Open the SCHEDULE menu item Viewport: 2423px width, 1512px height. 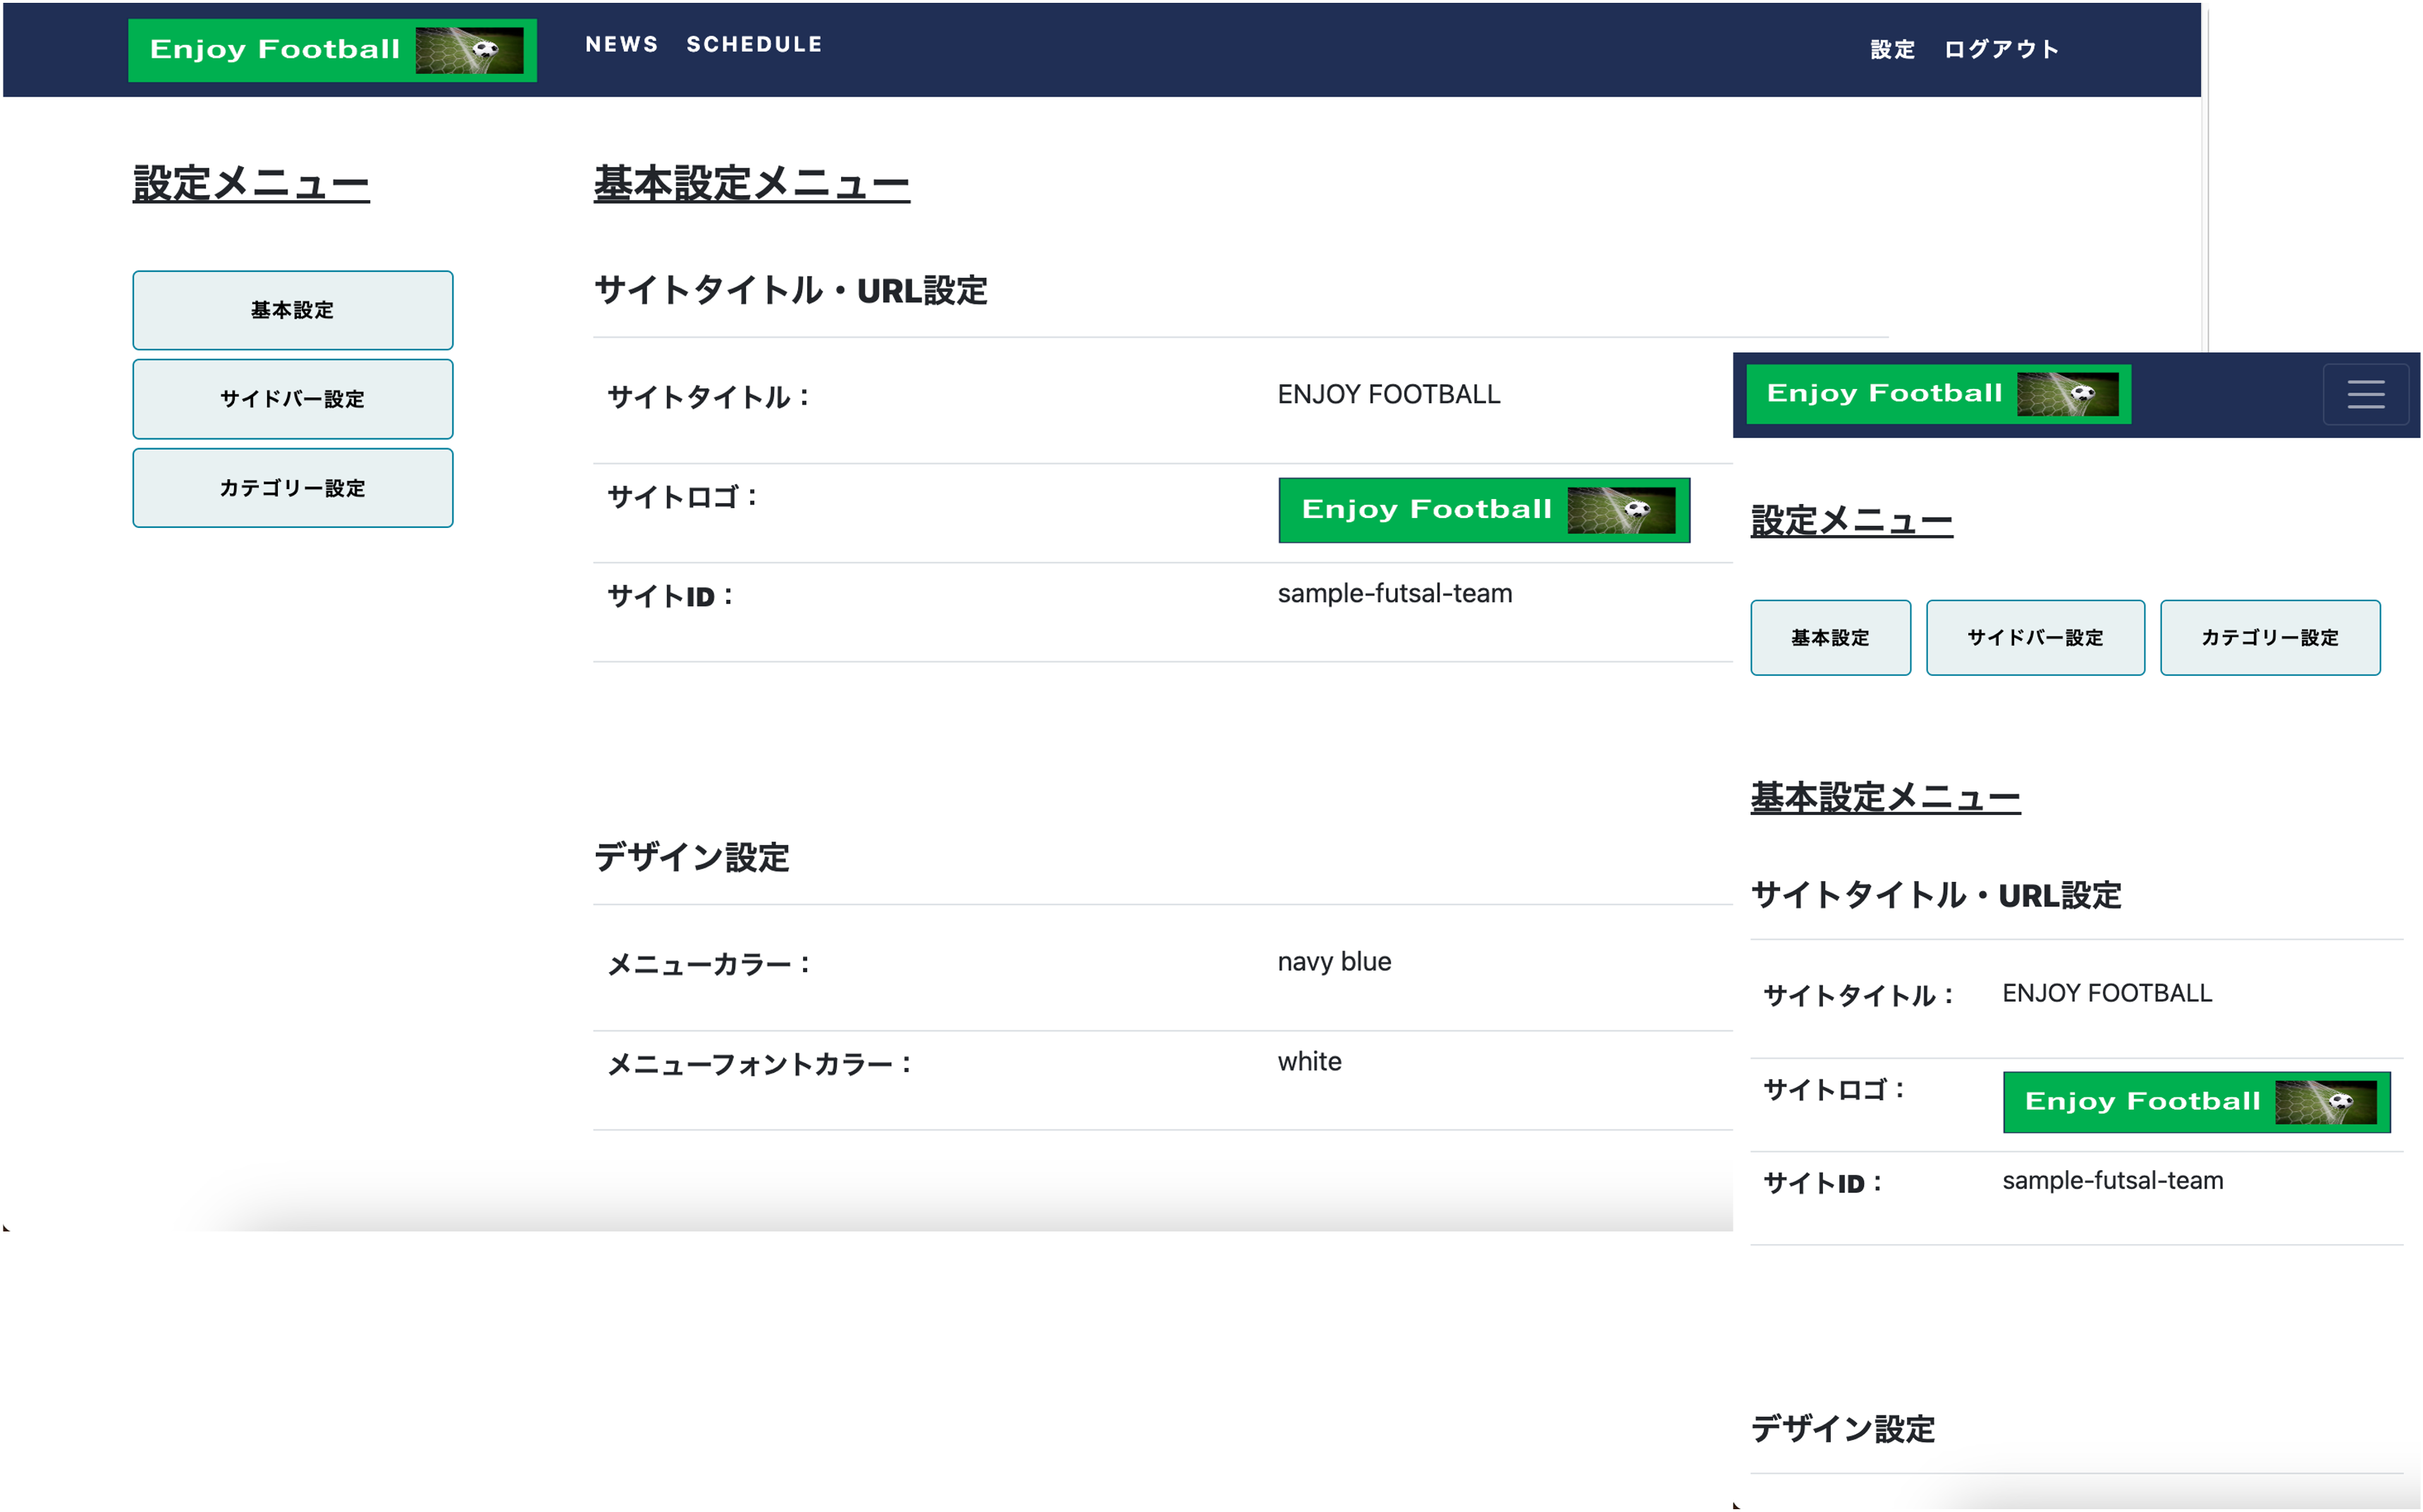click(755, 44)
